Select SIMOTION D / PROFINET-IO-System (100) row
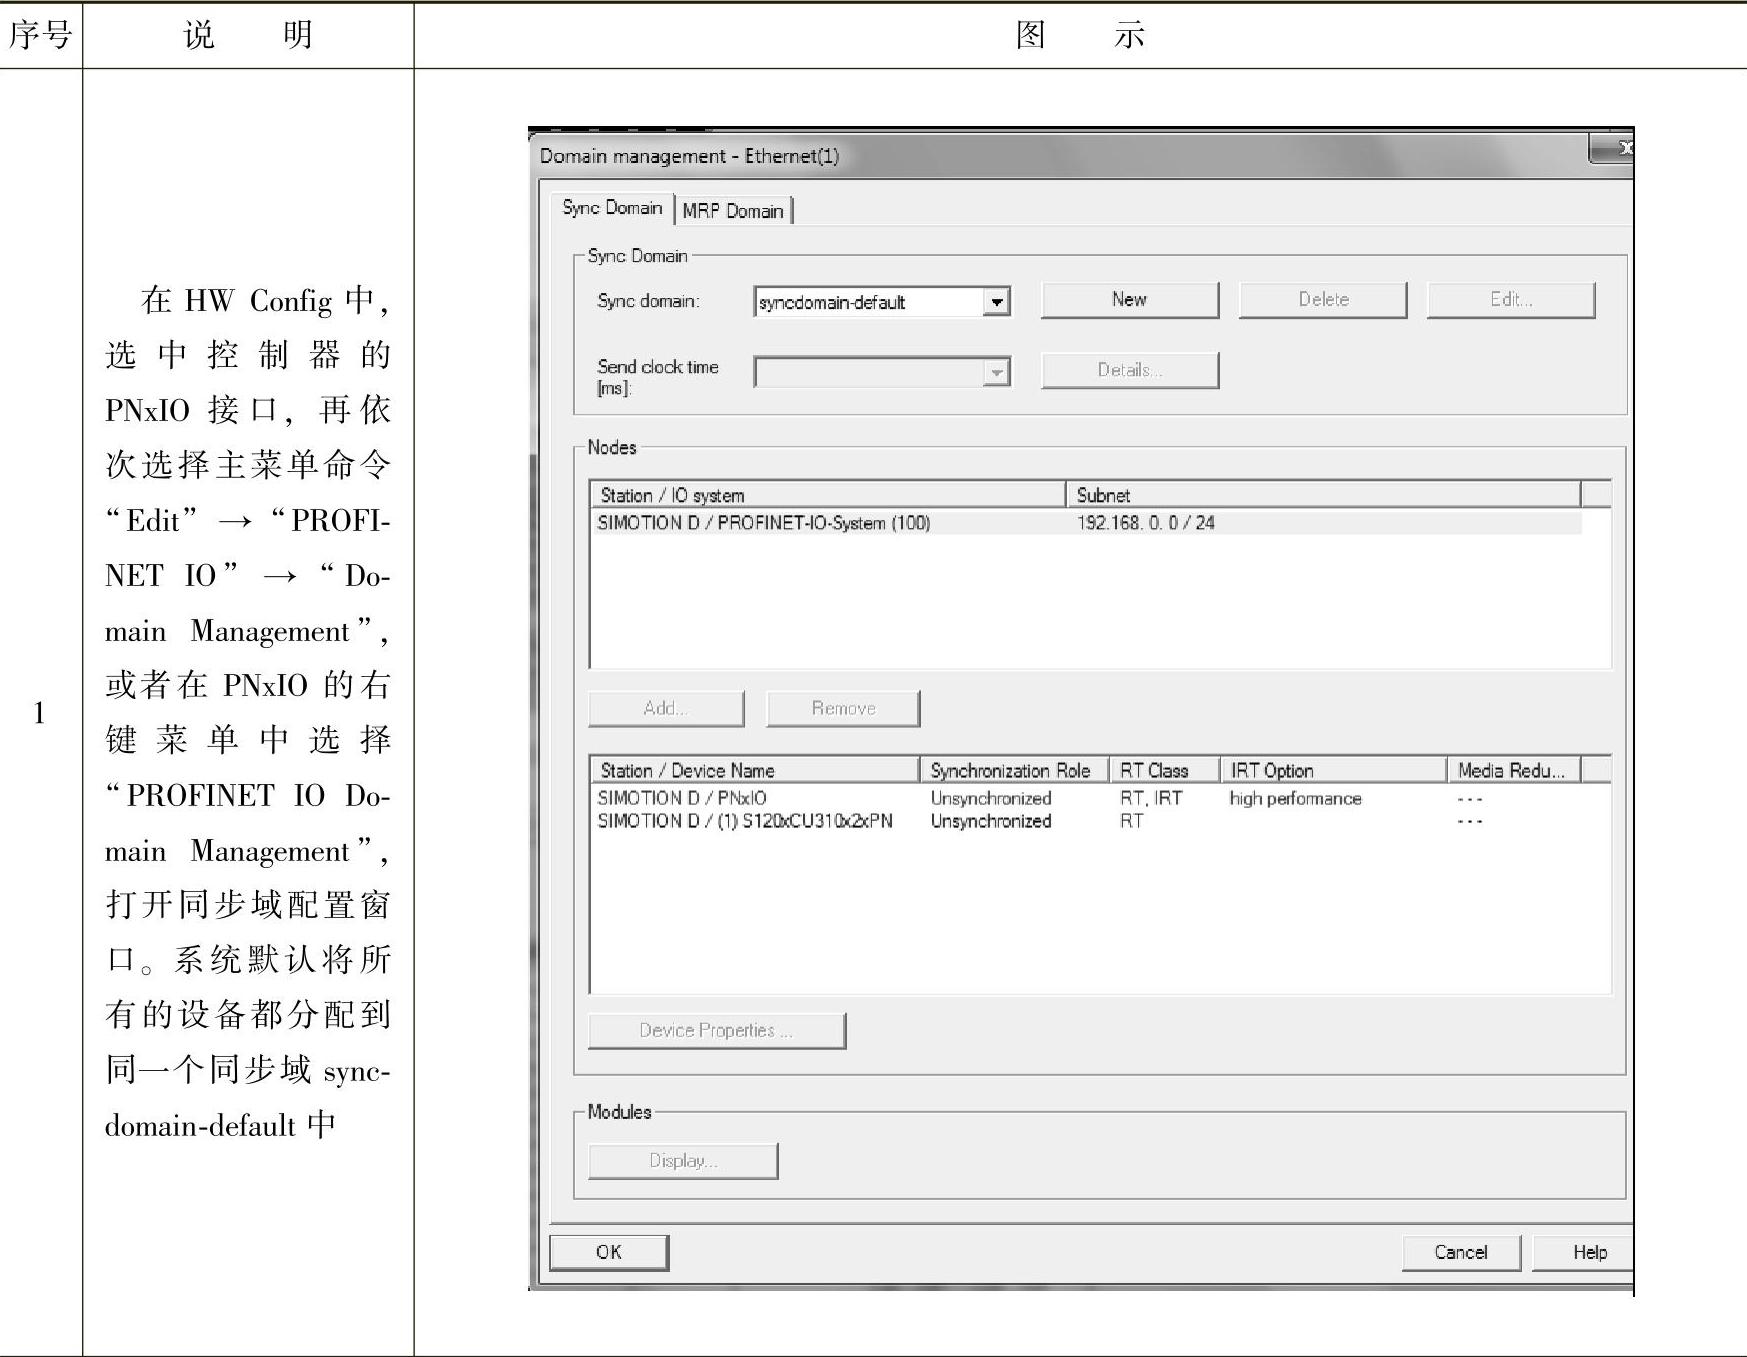This screenshot has width=1747, height=1357. 764,523
